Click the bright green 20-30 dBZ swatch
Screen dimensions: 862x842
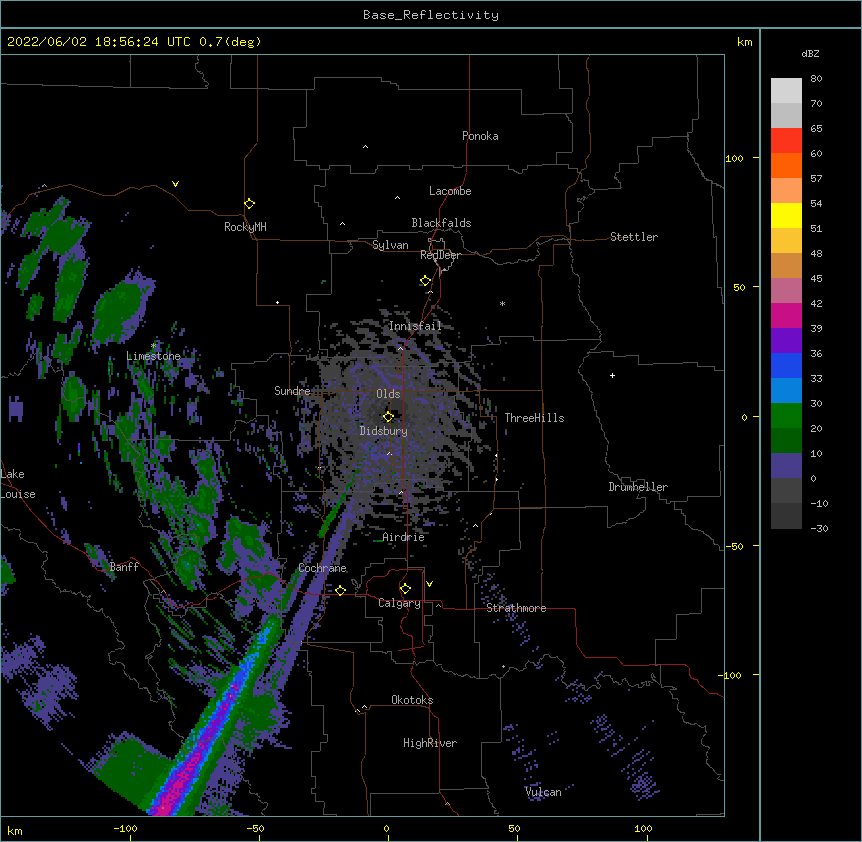coord(786,416)
